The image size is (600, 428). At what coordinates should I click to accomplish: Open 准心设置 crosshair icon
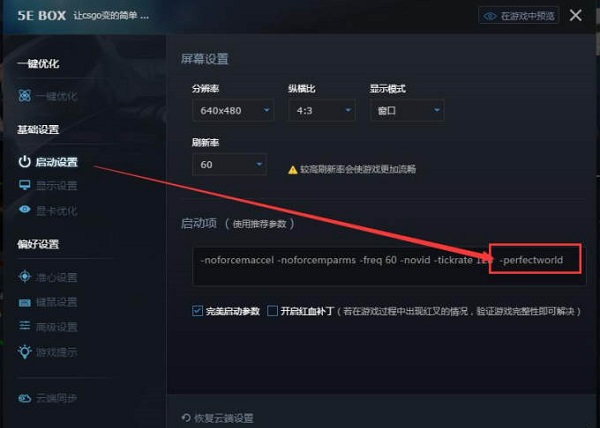click(24, 276)
